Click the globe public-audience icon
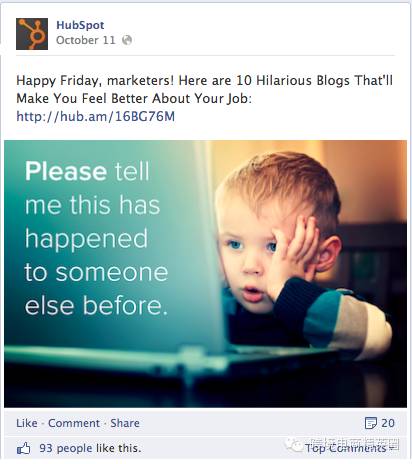Viewport: 412px width, 464px height. (x=127, y=40)
